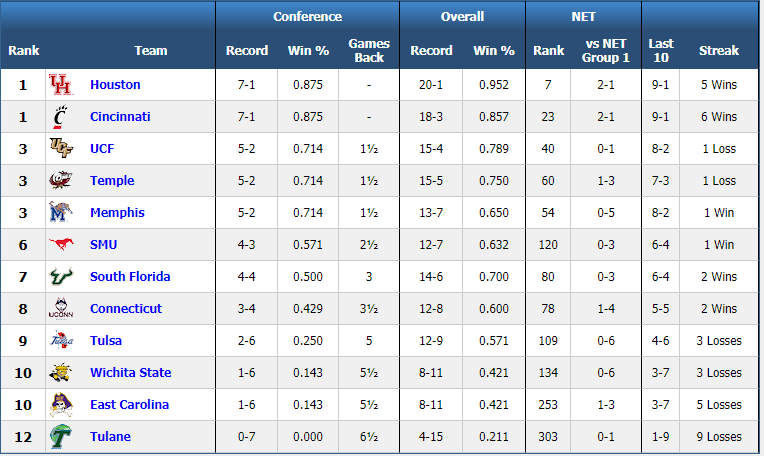764x456 pixels.
Task: Follow the Wichita State link
Action: point(131,373)
